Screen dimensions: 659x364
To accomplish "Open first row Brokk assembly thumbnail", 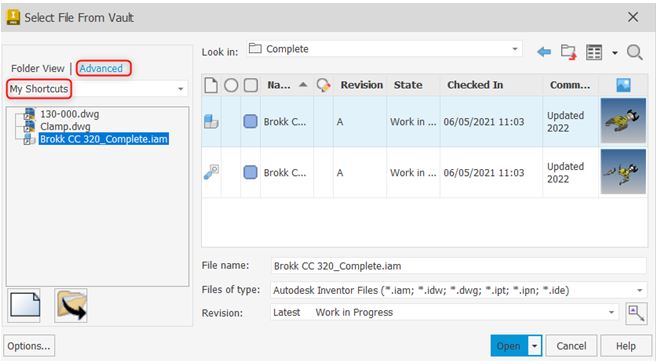I will (623, 121).
